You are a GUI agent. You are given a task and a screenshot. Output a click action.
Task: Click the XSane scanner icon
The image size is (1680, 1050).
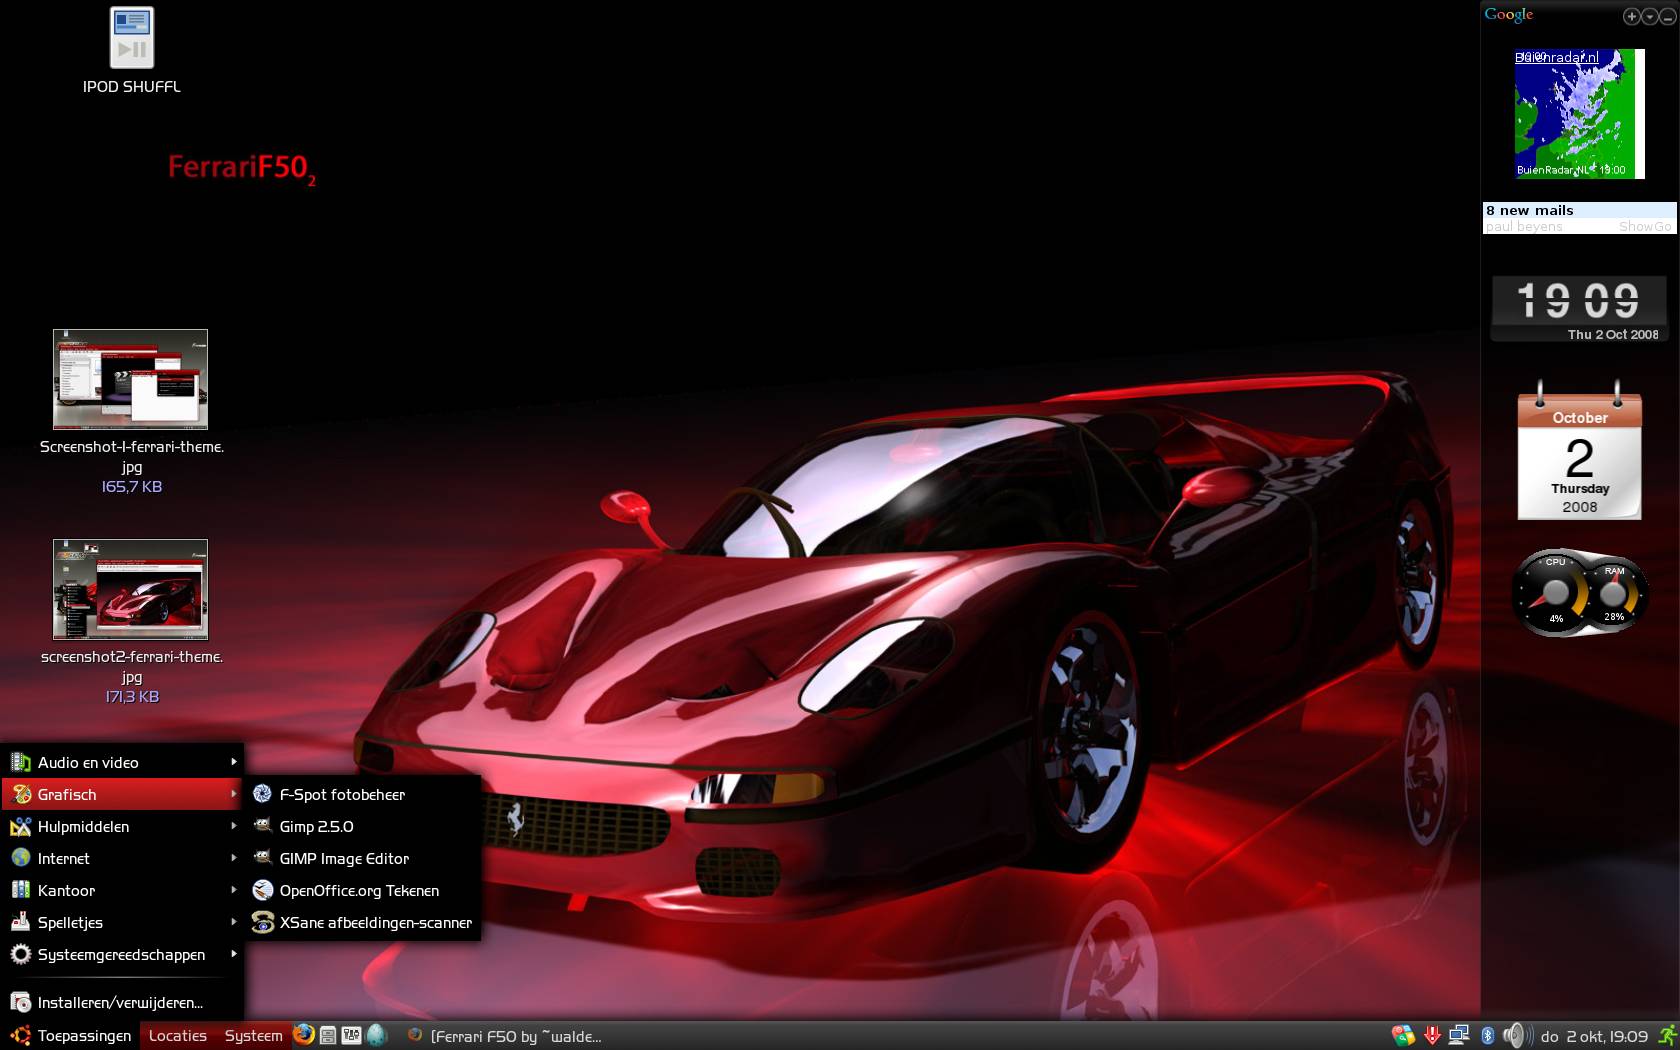click(262, 922)
